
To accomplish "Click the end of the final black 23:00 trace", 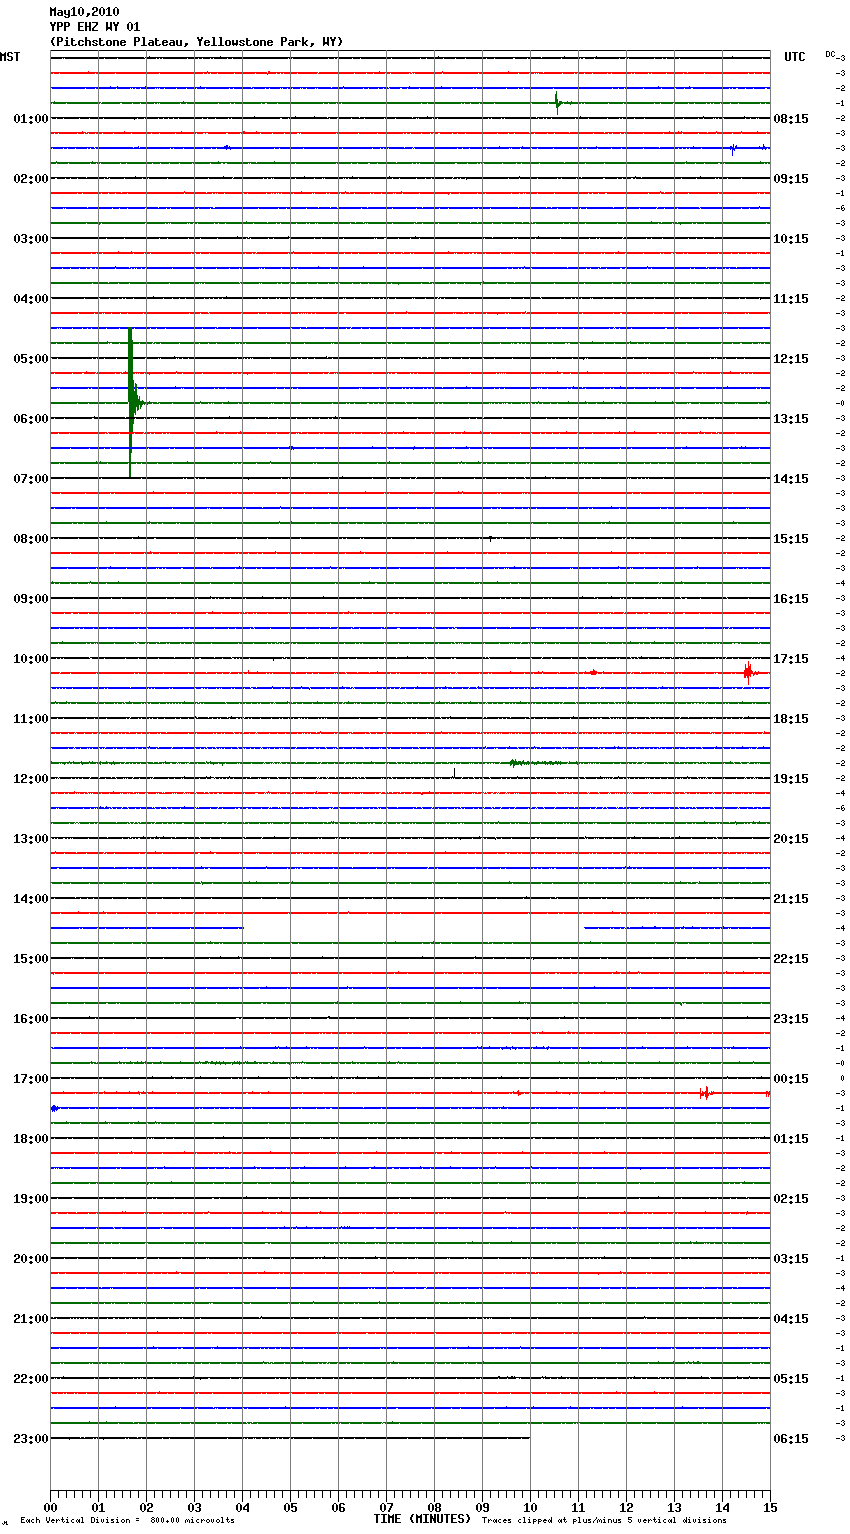I will tap(529, 1438).
